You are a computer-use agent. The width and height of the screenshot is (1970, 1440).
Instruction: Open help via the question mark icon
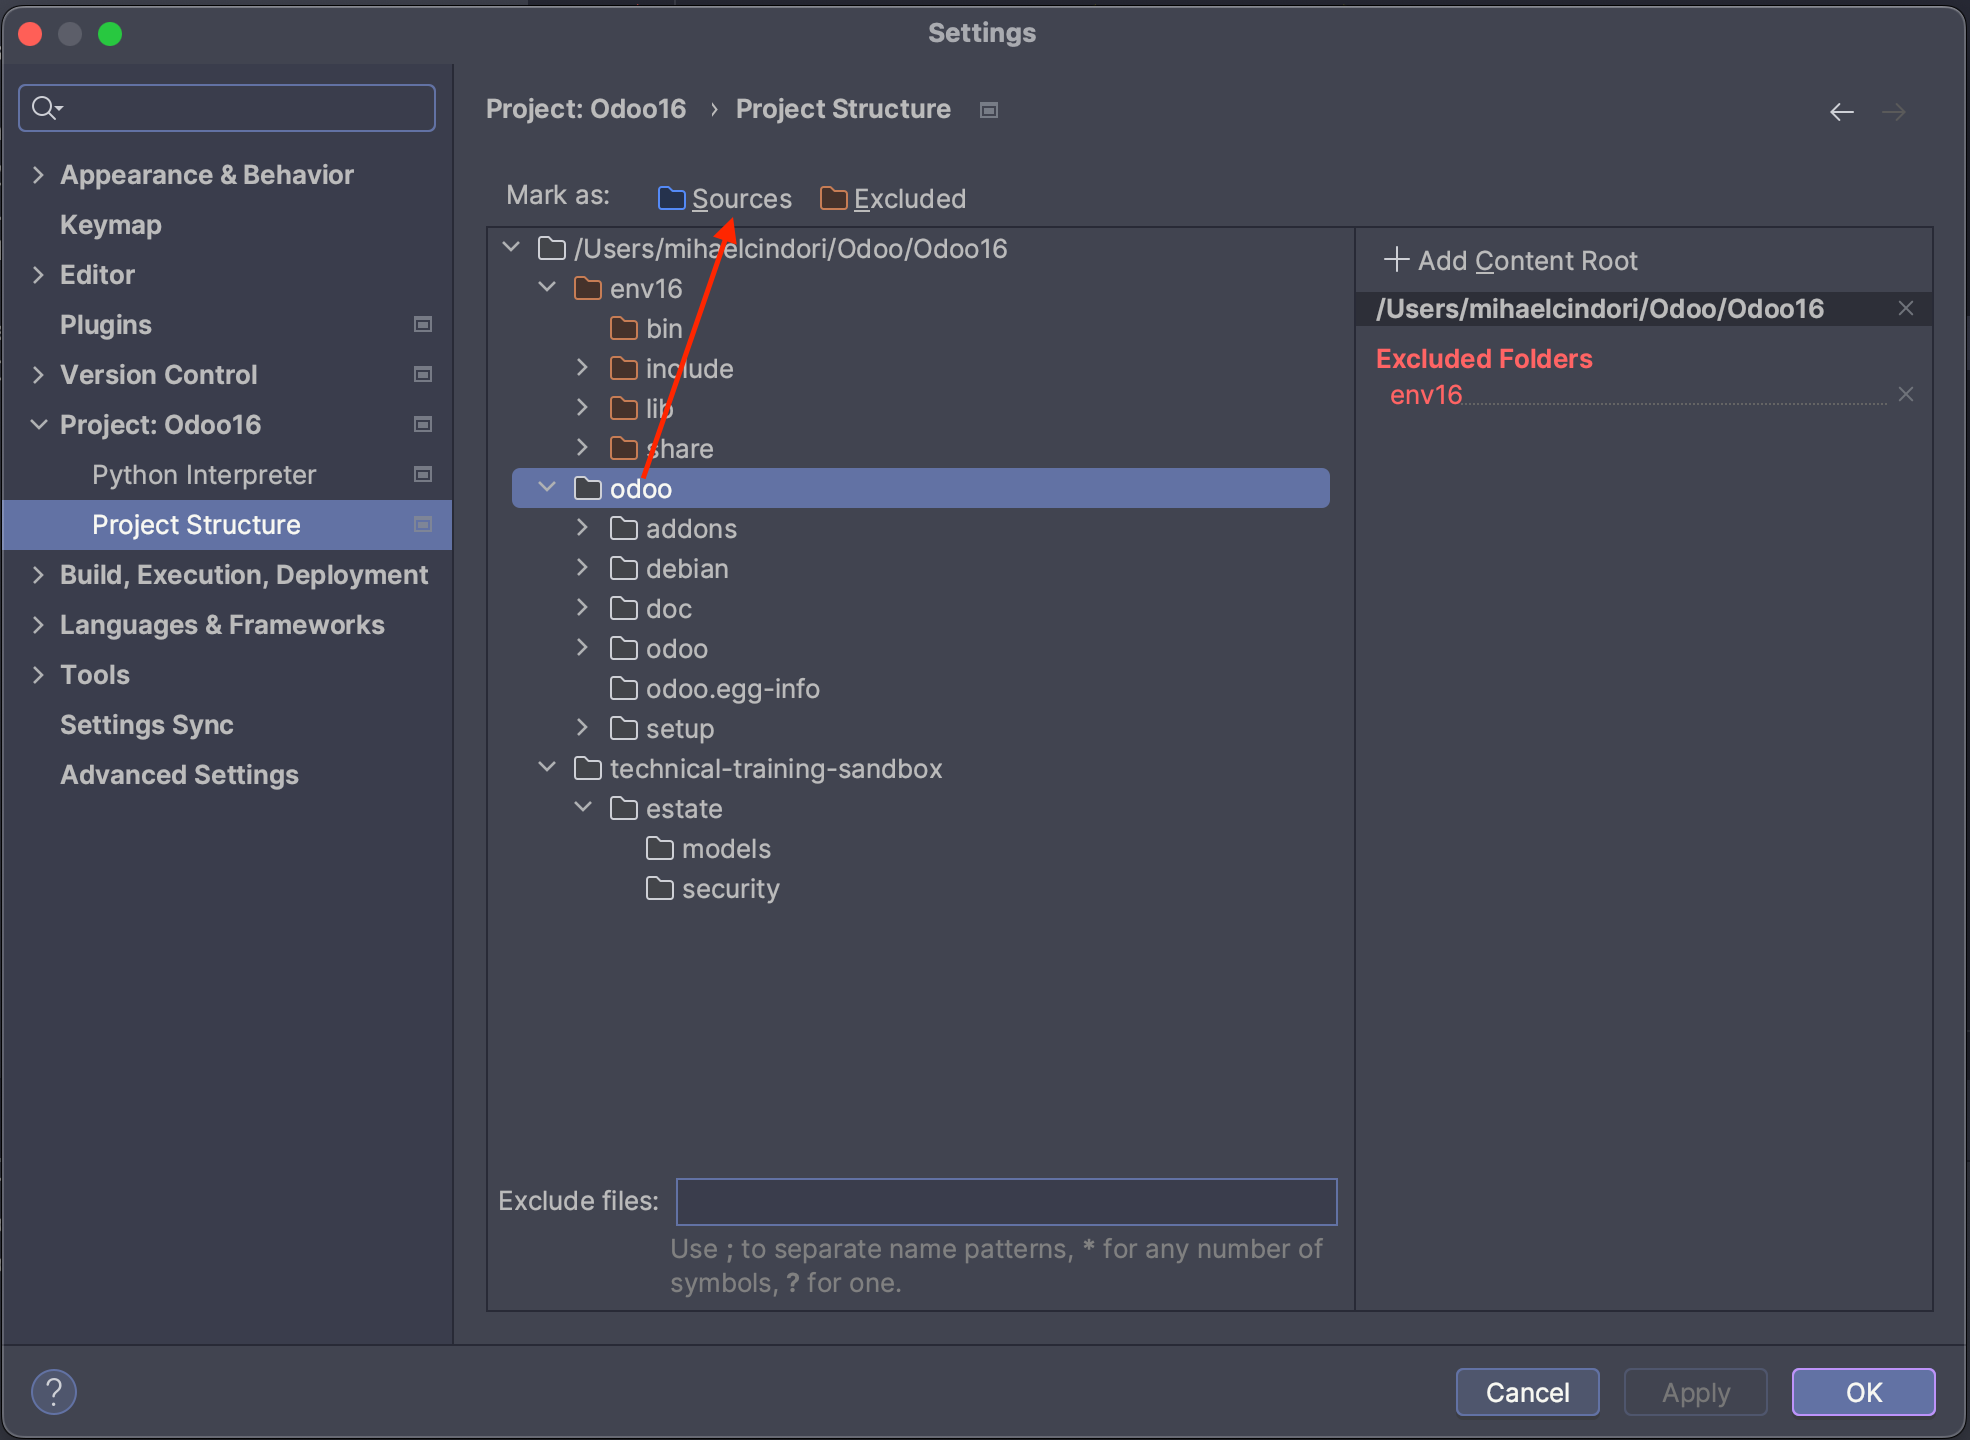coord(54,1391)
